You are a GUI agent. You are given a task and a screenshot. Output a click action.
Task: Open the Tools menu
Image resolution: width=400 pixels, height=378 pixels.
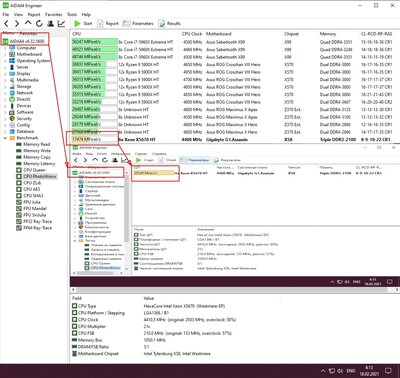(72, 15)
